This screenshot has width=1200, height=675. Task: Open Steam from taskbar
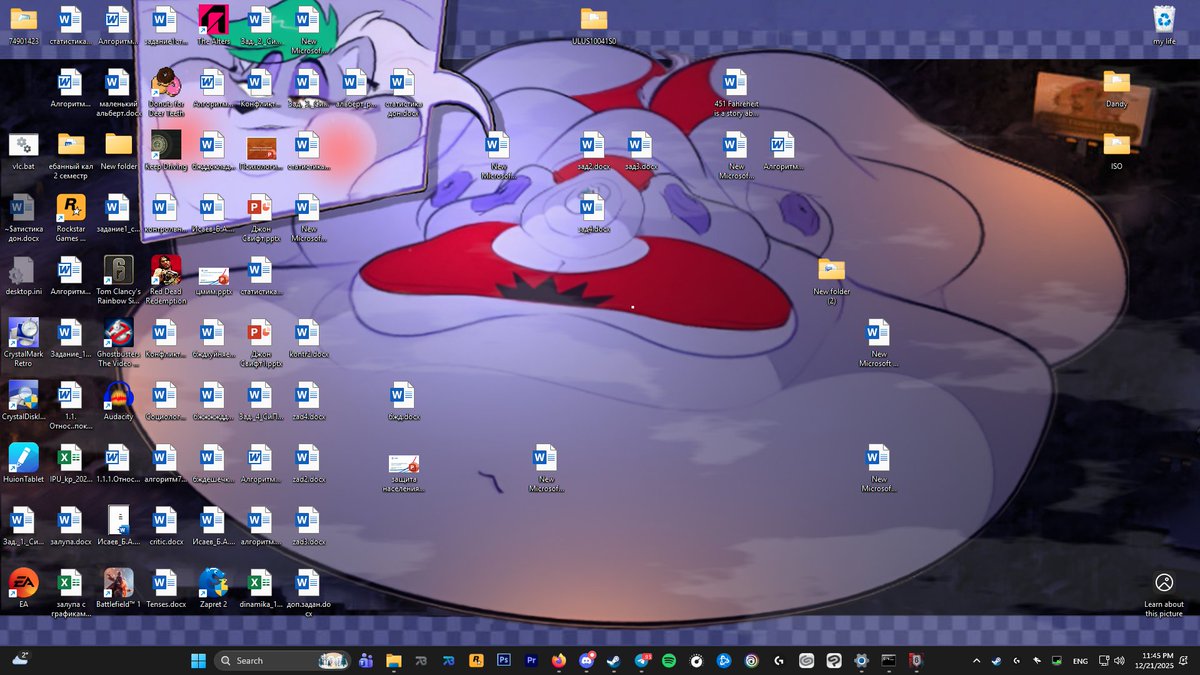tap(614, 660)
